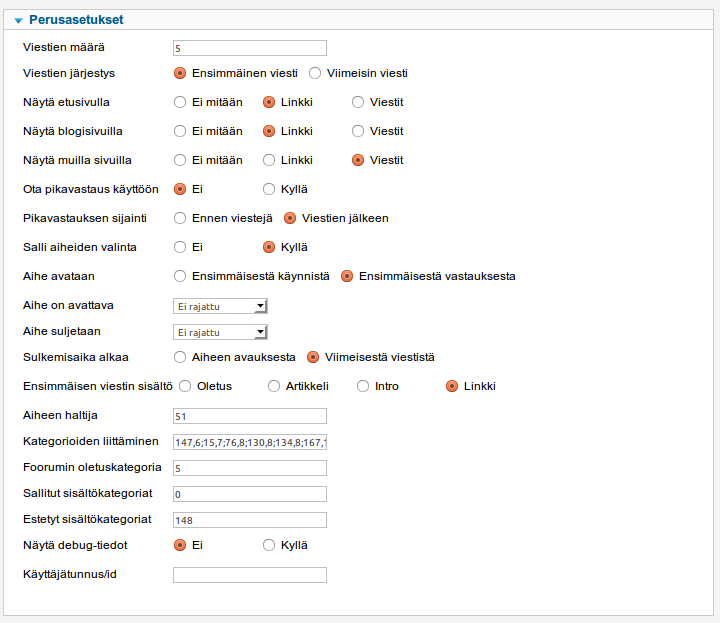Collapse the Perusasetukset panel arrow
This screenshot has height=623, width=720.
click(18, 20)
